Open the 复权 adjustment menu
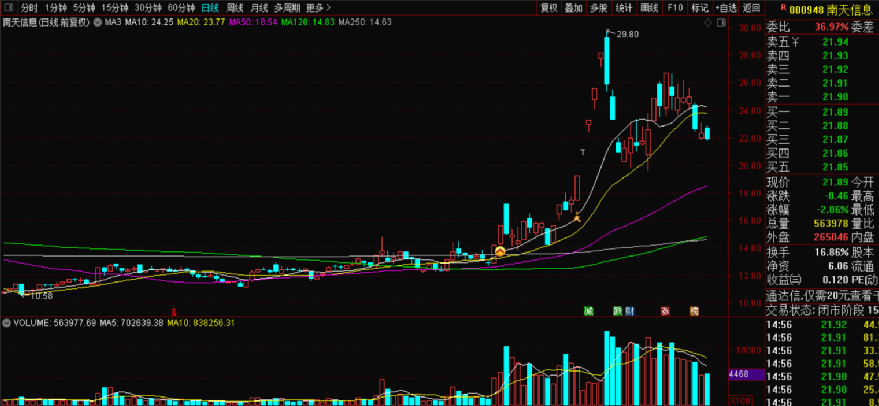Viewport: 879px width, 406px height. (549, 7)
